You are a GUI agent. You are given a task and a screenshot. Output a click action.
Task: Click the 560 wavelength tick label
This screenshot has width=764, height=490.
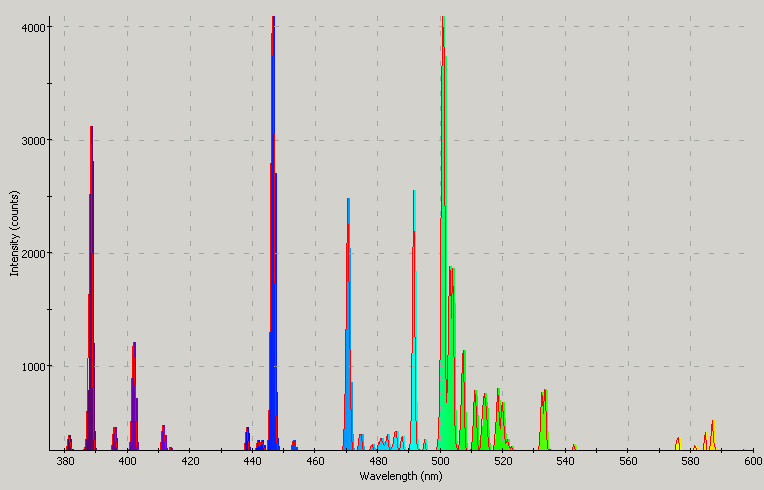[x=628, y=461]
